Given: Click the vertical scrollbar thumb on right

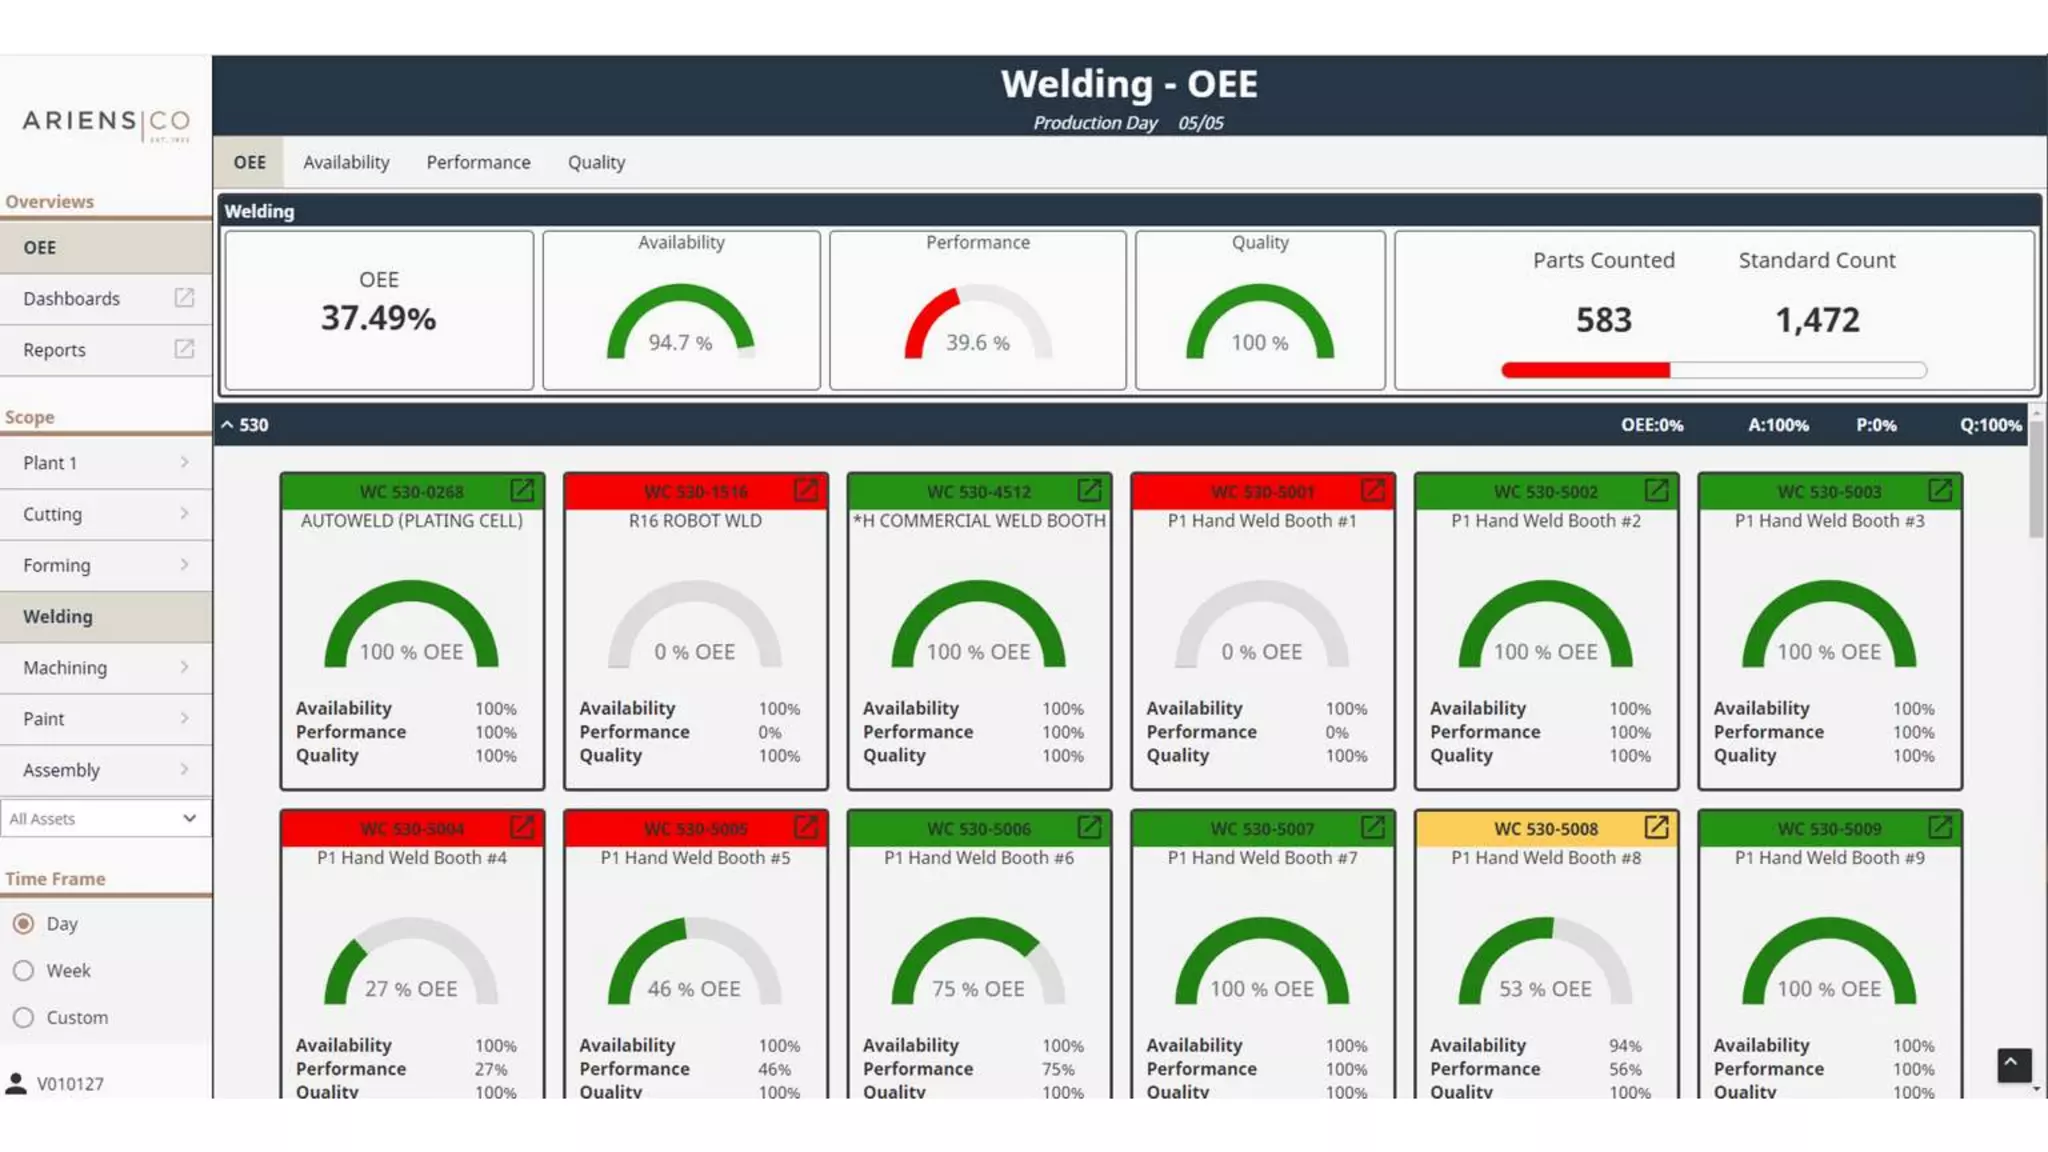Looking at the screenshot, I should (x=2036, y=478).
